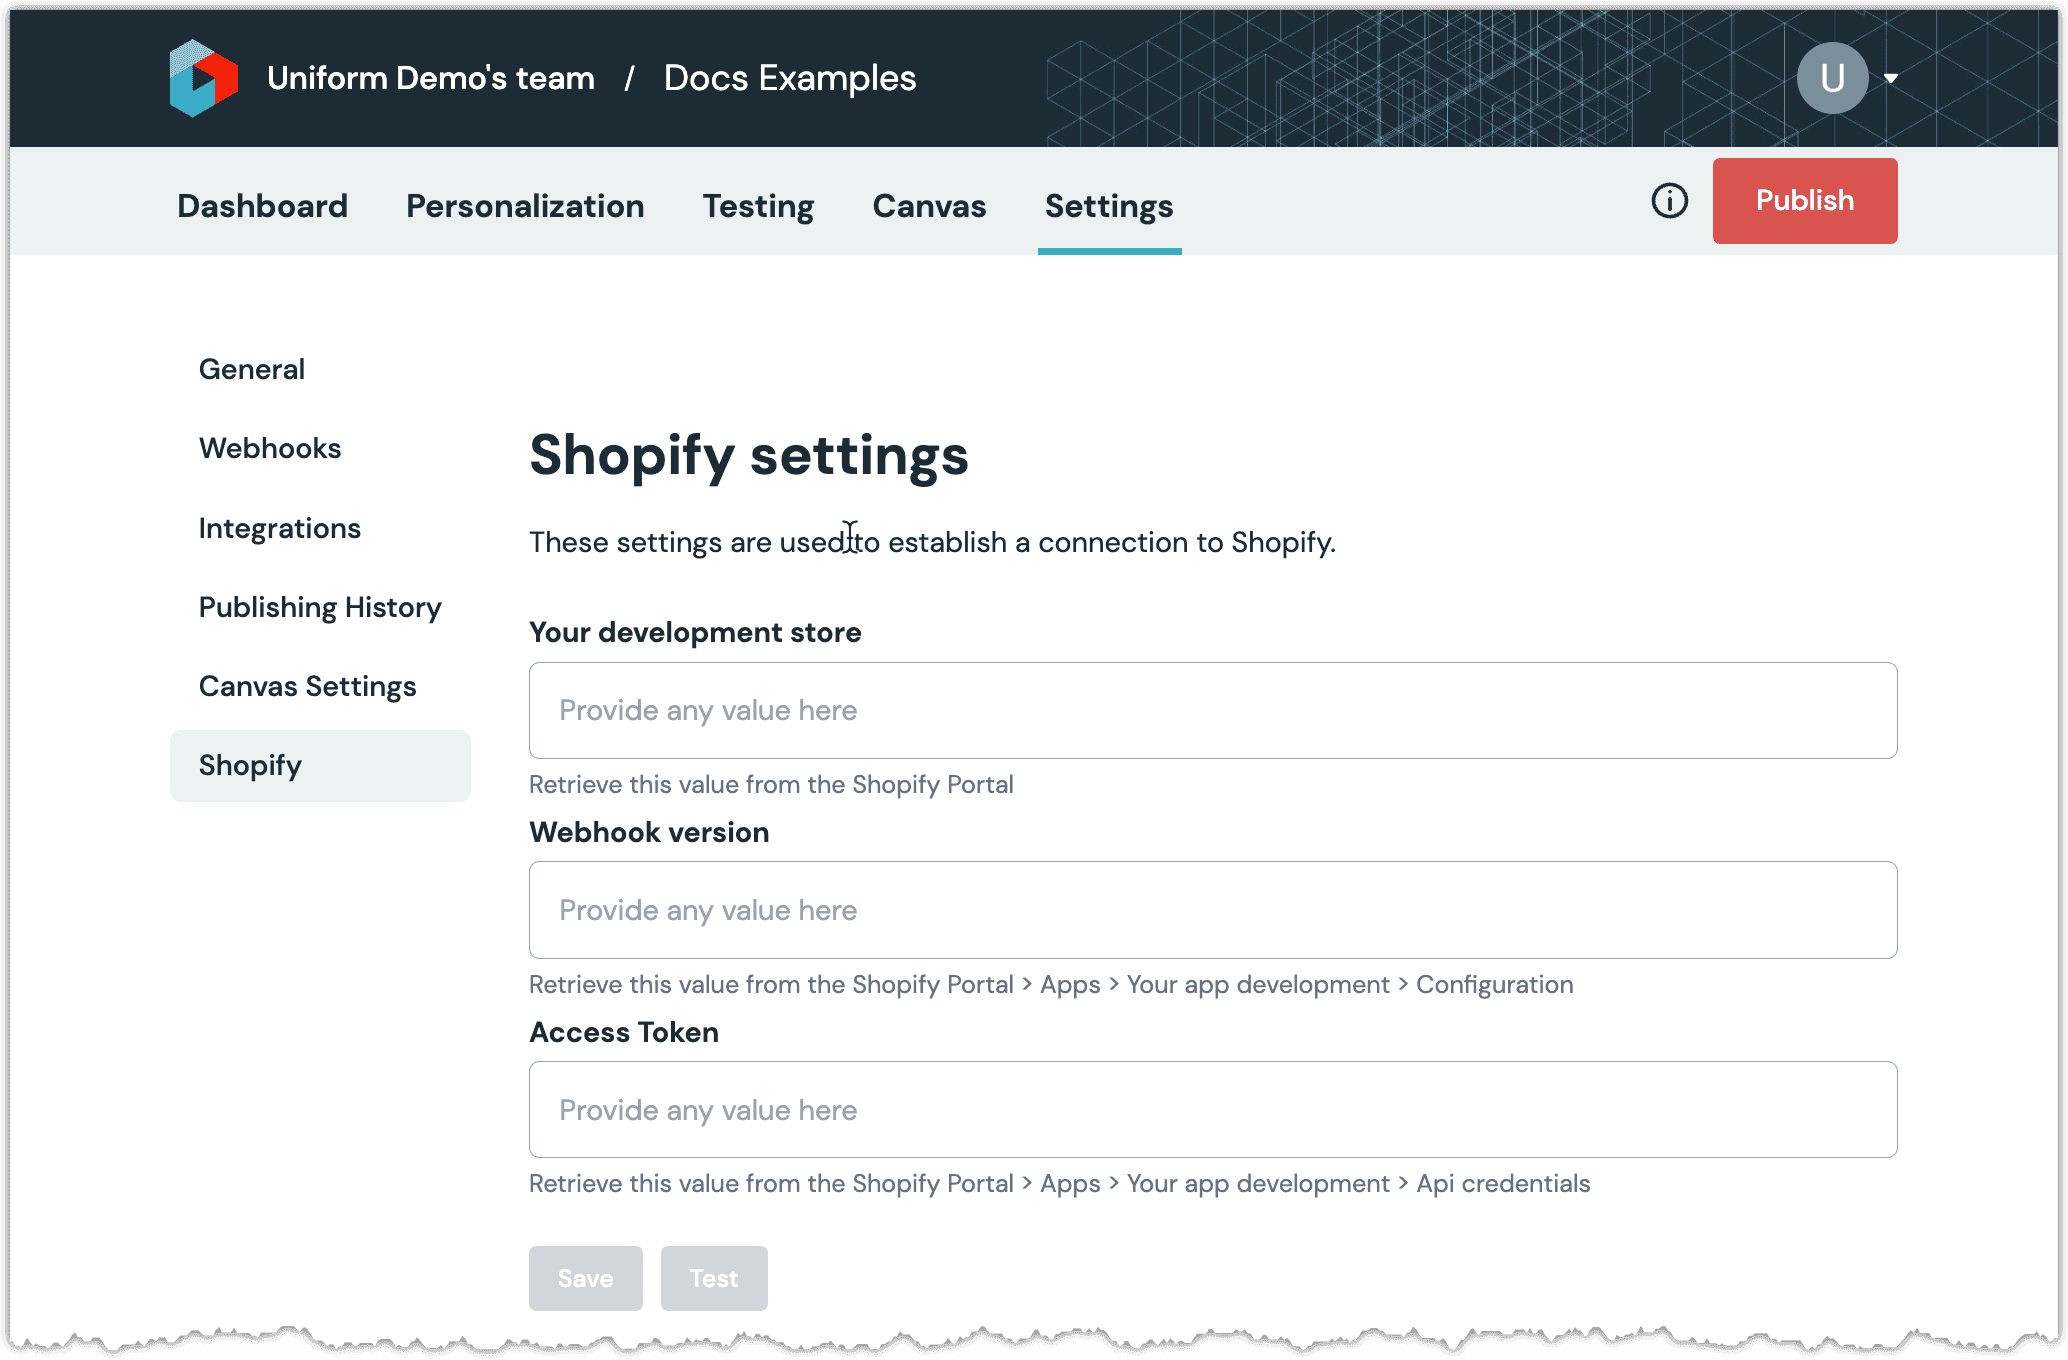Focus the Your development store field

pos(1213,710)
